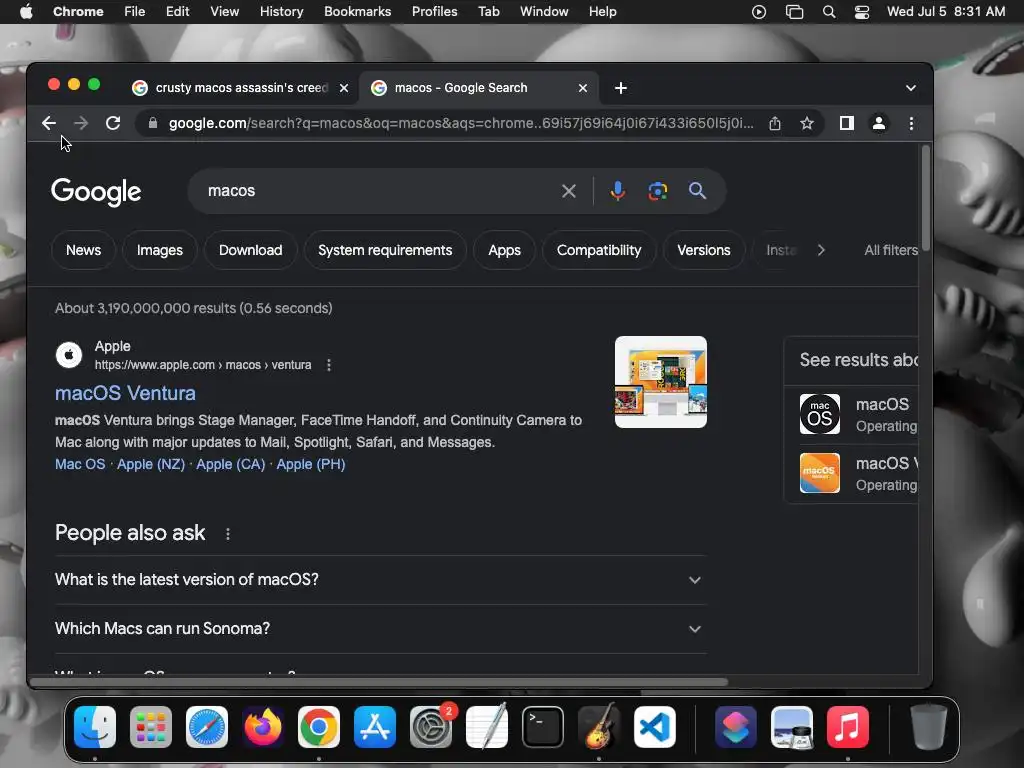Viewport: 1024px width, 768px height.
Task: Search by image with Google Lens icon
Action: (658, 191)
